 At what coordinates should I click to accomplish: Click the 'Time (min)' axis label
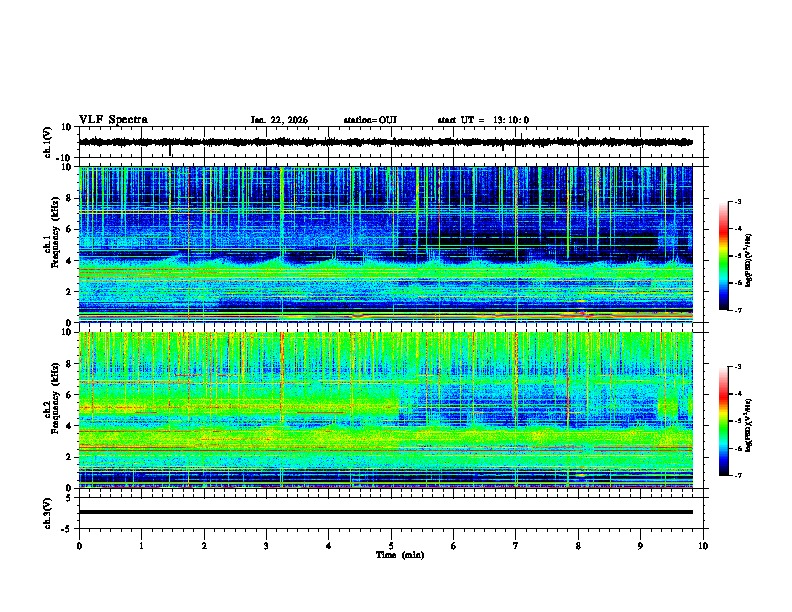coord(400,555)
